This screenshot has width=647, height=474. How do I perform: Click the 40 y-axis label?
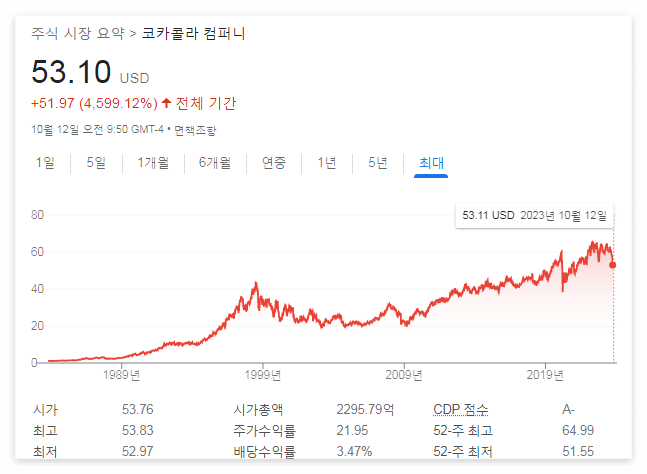pos(37,289)
